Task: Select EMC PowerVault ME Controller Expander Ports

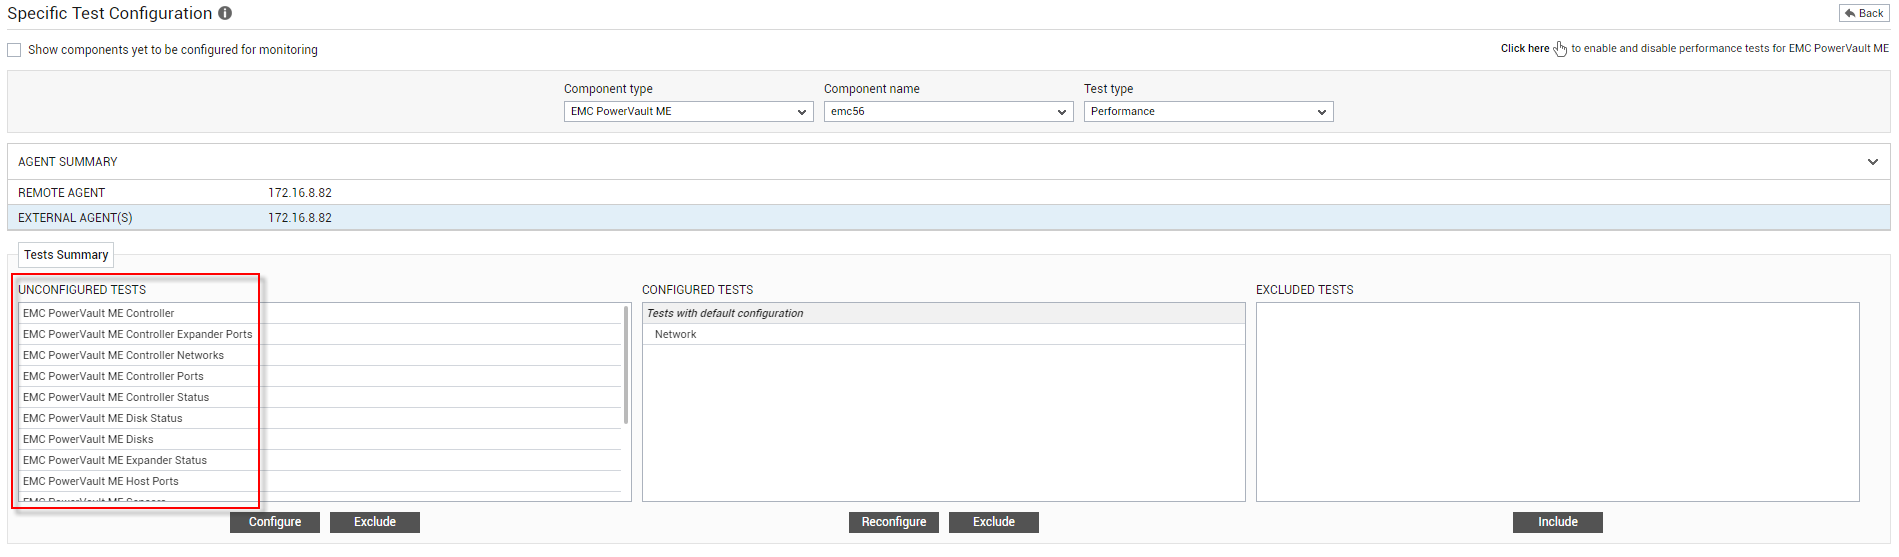Action: (320, 334)
